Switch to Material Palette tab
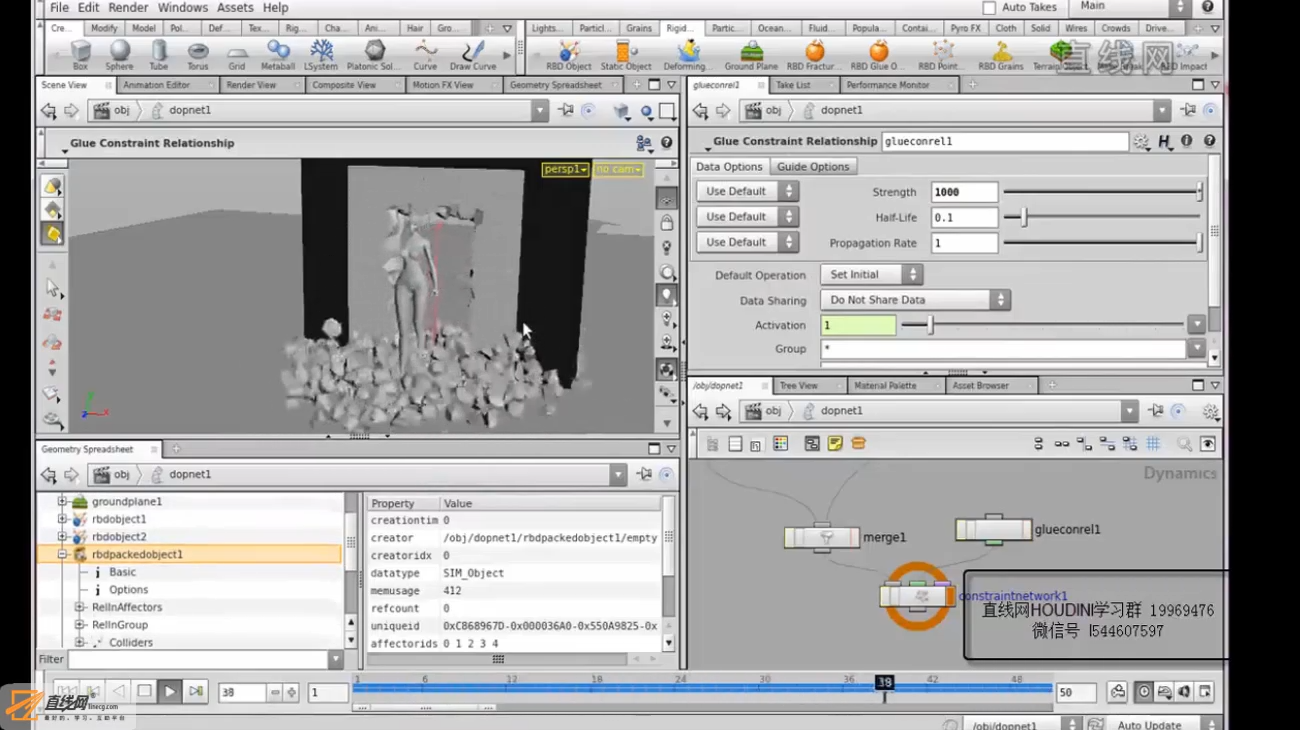Screen dimensions: 1300x730 885,385
